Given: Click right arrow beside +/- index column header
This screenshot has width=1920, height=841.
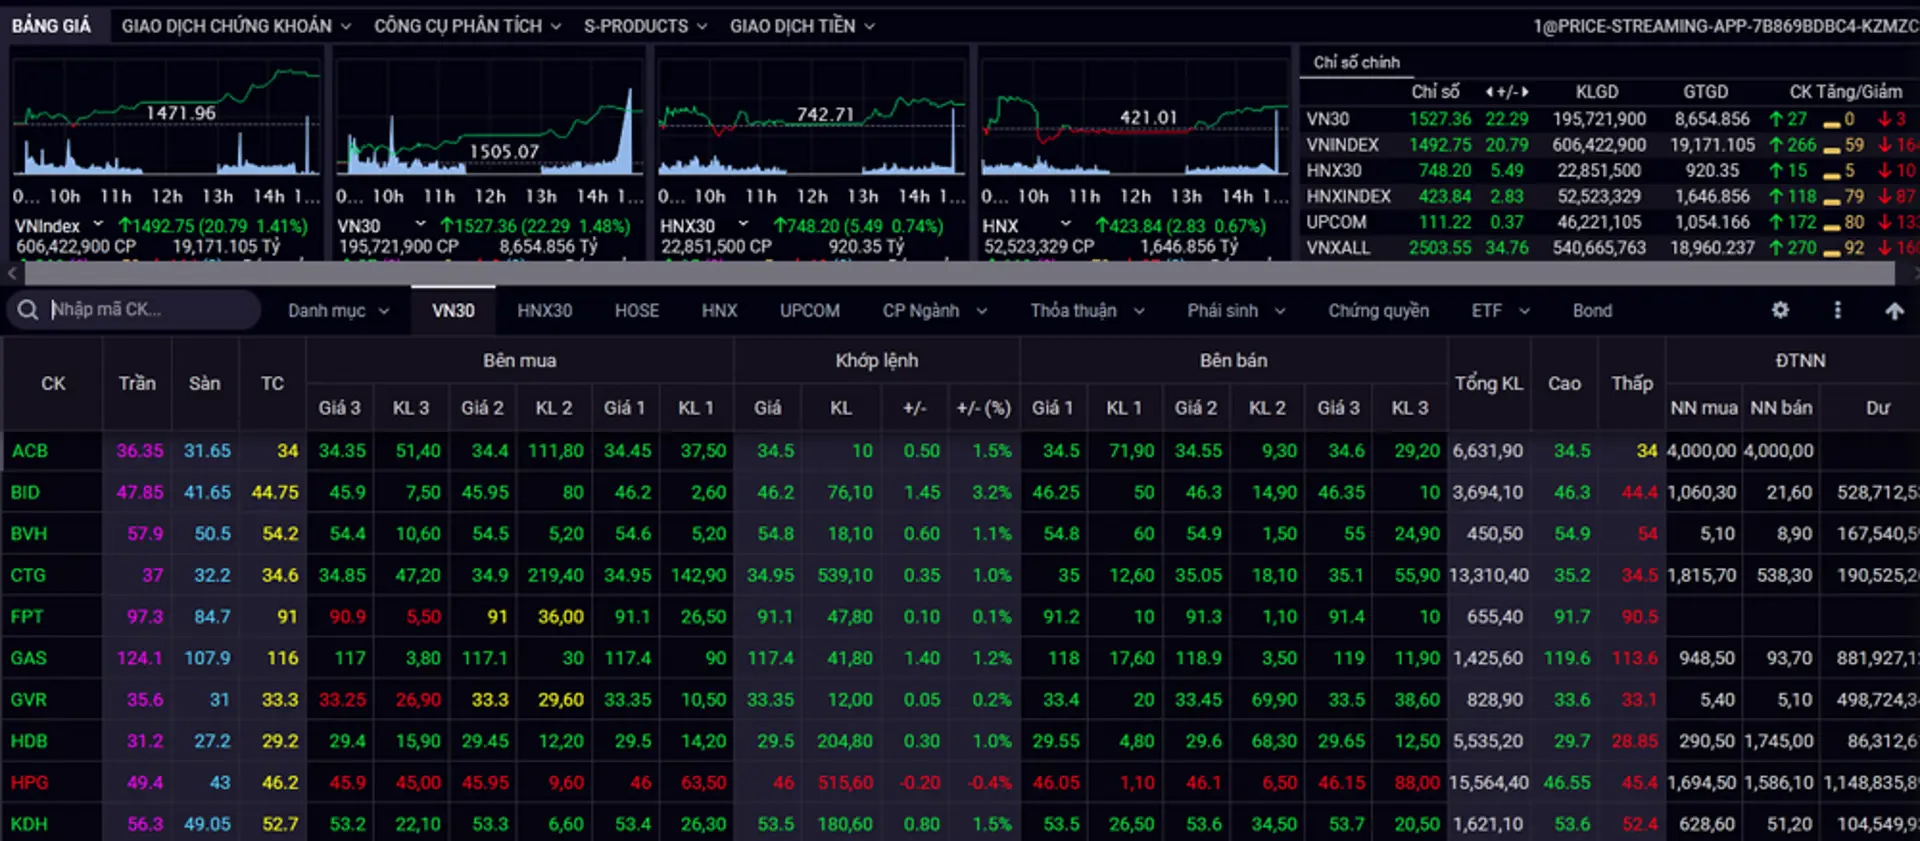Looking at the screenshot, I should [1525, 92].
